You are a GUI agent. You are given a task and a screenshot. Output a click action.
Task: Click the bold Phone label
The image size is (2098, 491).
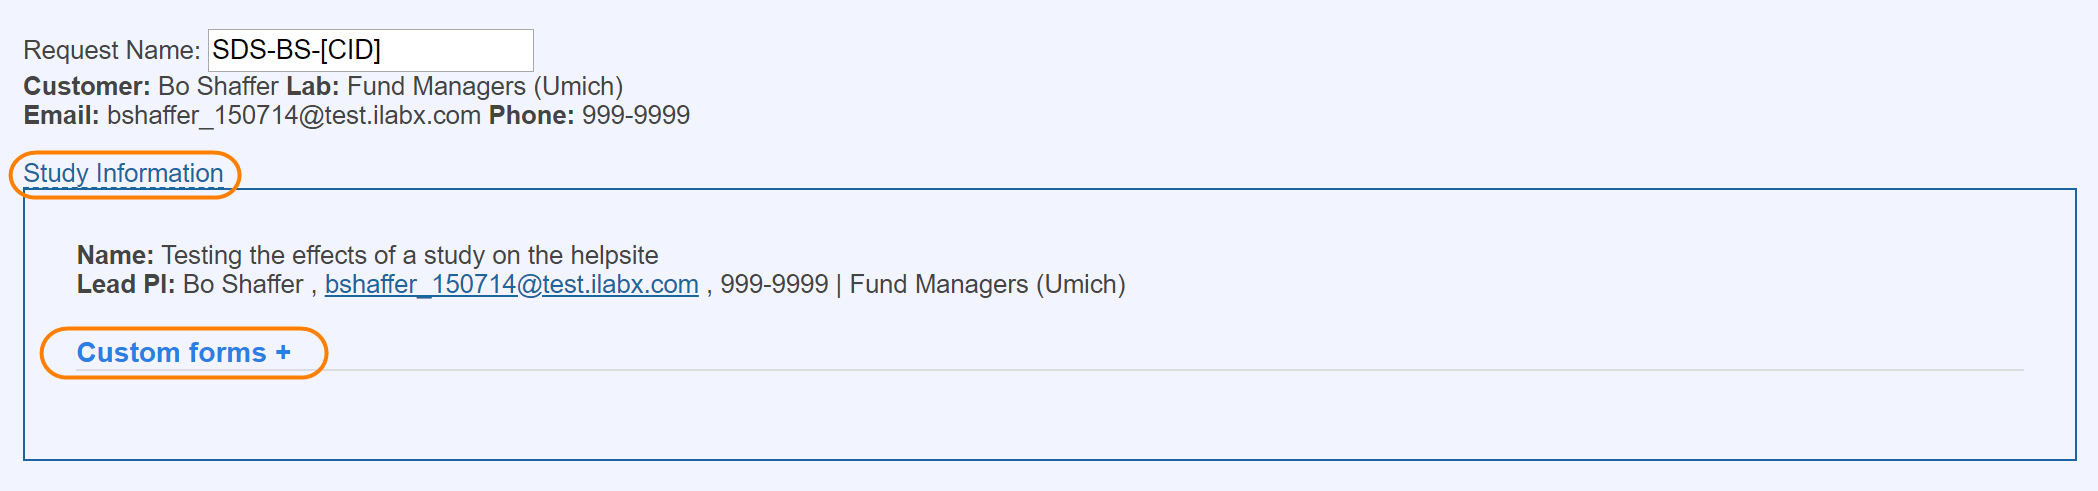(531, 116)
